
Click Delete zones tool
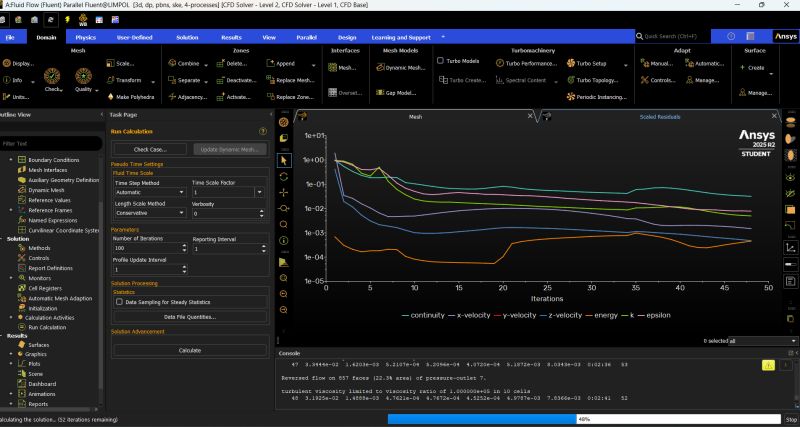pyautogui.click(x=232, y=64)
